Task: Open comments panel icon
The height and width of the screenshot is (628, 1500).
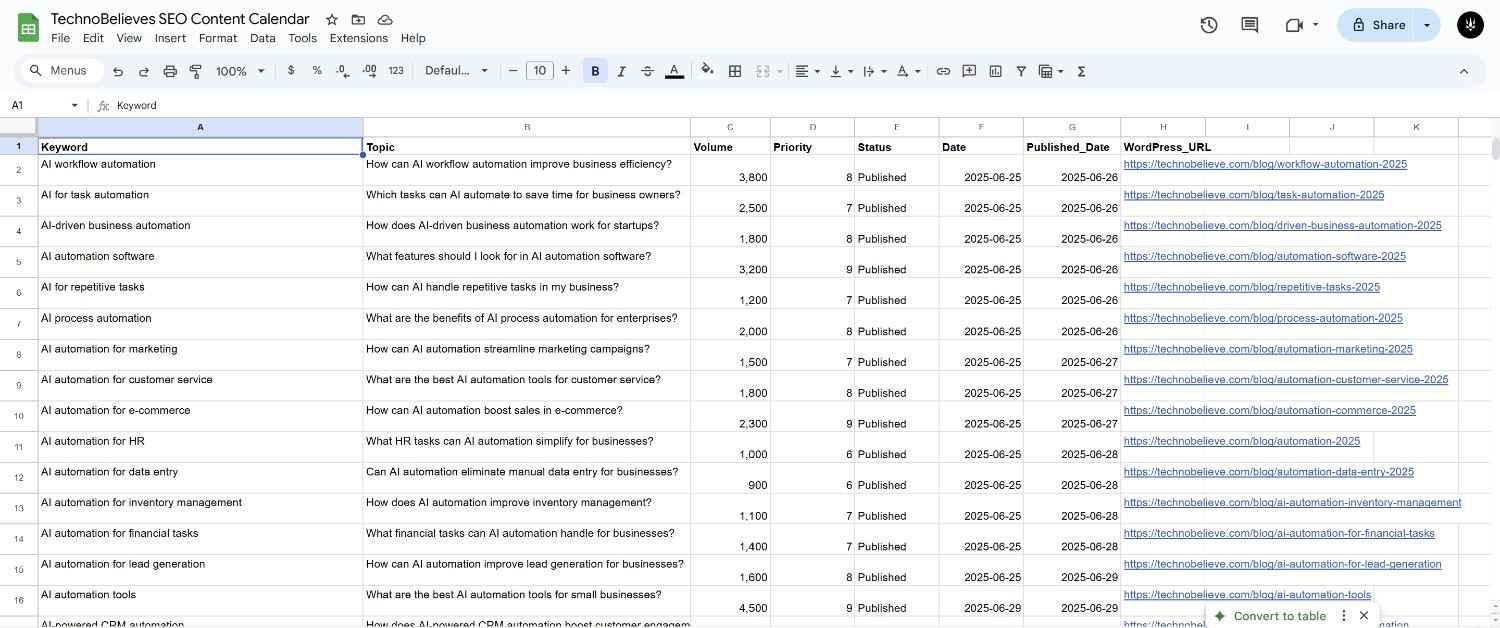Action: pos(1249,25)
